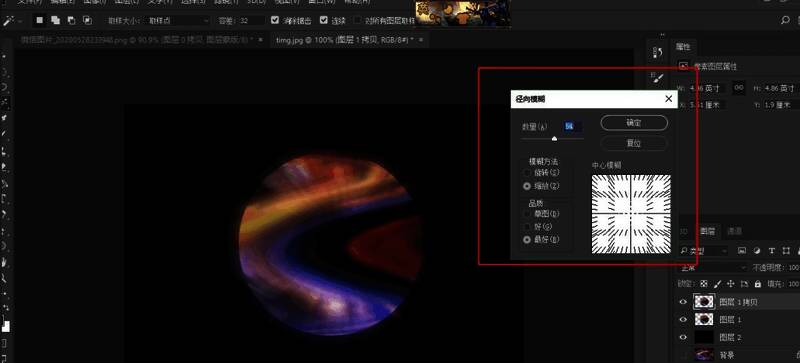Image resolution: width=800 pixels, height=363 pixels.
Task: Click the 数量 amount value field
Action: pyautogui.click(x=572, y=126)
